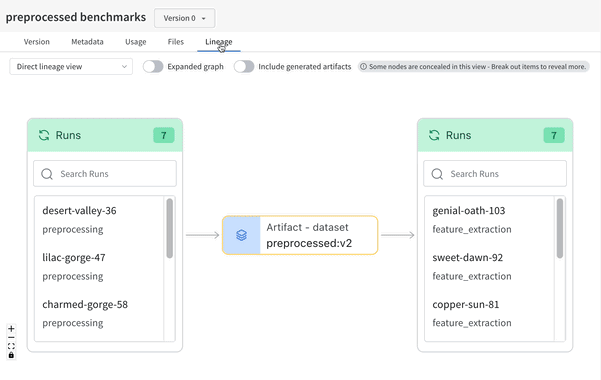Click the left Runs list scrollbar
Viewport: 601px width, 380px height.
[169, 229]
